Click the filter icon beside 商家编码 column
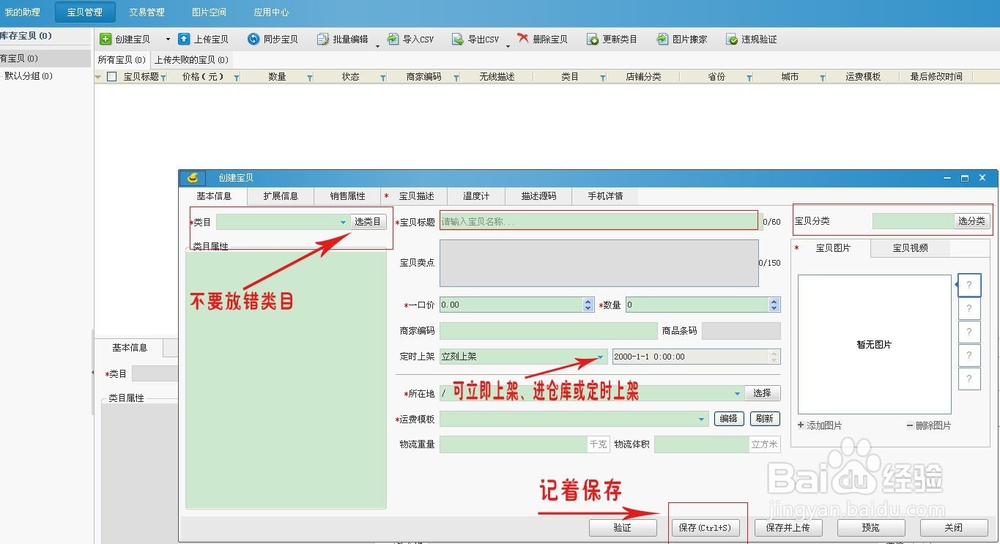This screenshot has width=1000, height=544. [457, 78]
